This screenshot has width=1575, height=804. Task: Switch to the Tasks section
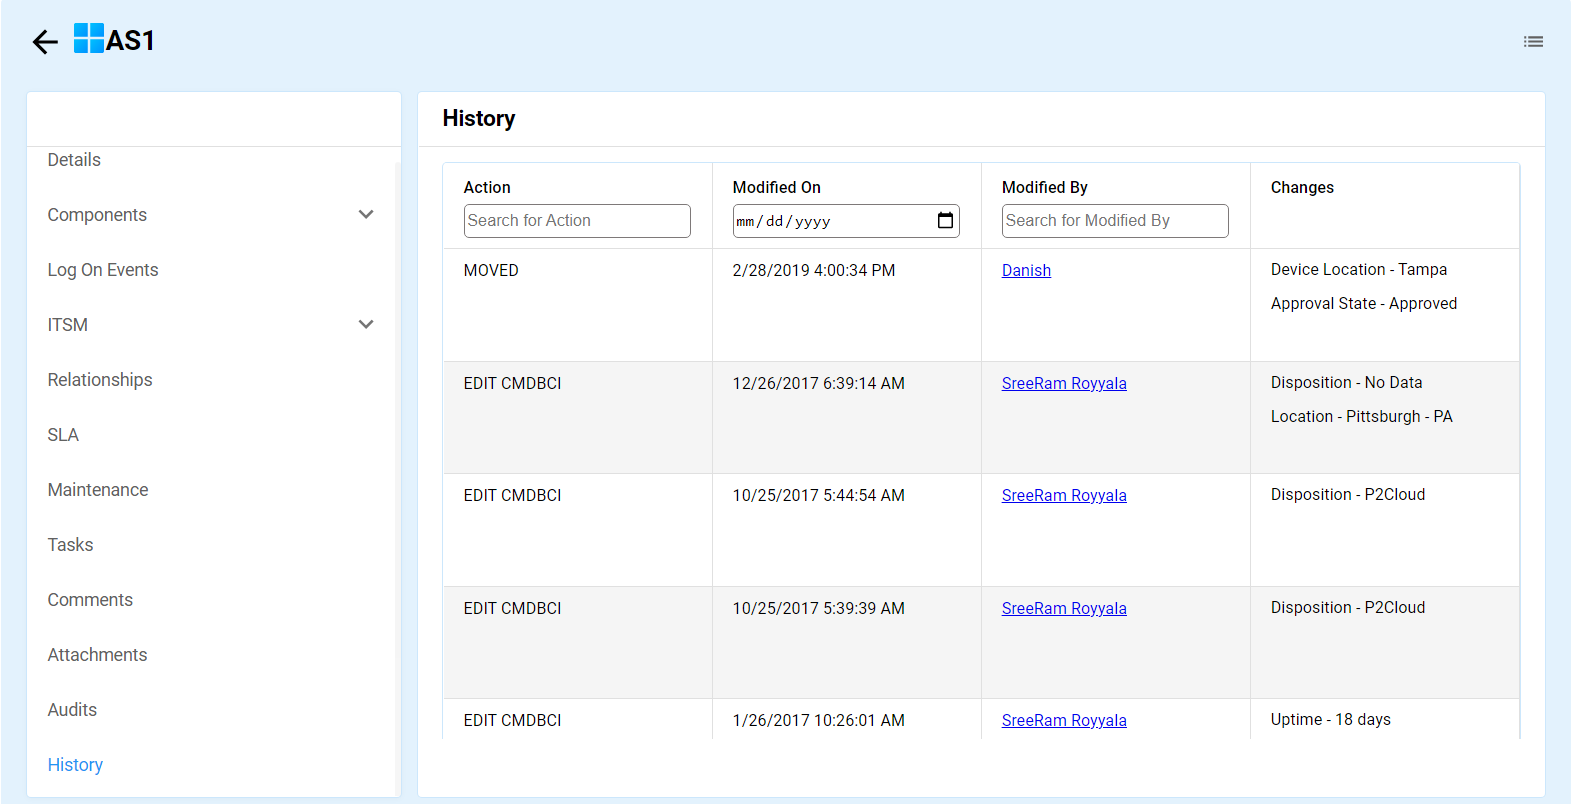click(x=70, y=545)
